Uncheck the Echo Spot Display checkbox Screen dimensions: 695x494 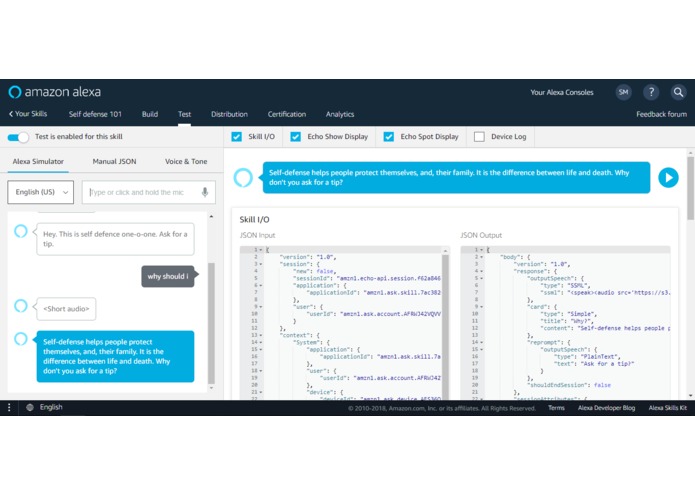(x=388, y=136)
